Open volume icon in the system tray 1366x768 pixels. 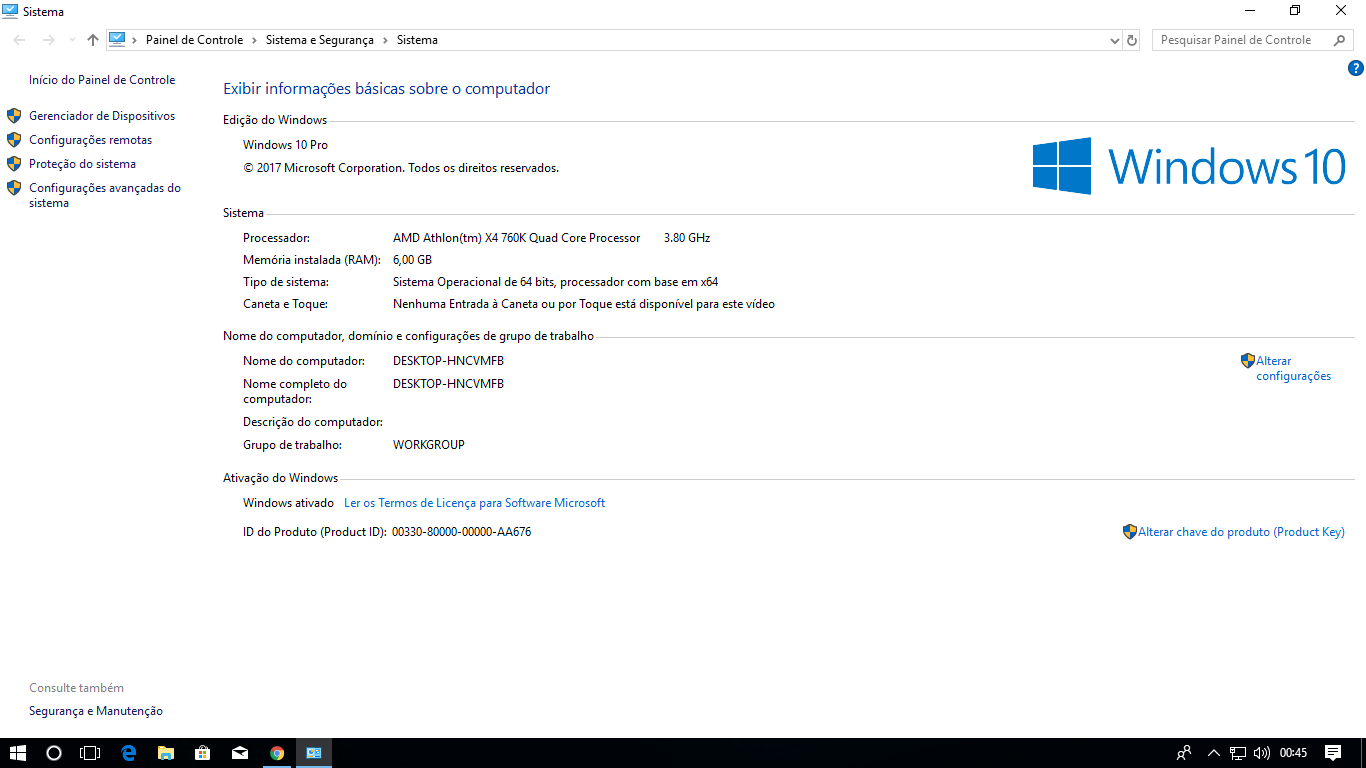point(1262,753)
